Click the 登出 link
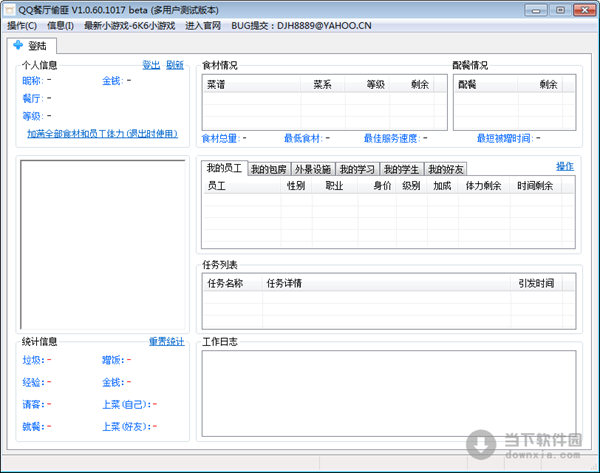The image size is (600, 473). point(150,65)
